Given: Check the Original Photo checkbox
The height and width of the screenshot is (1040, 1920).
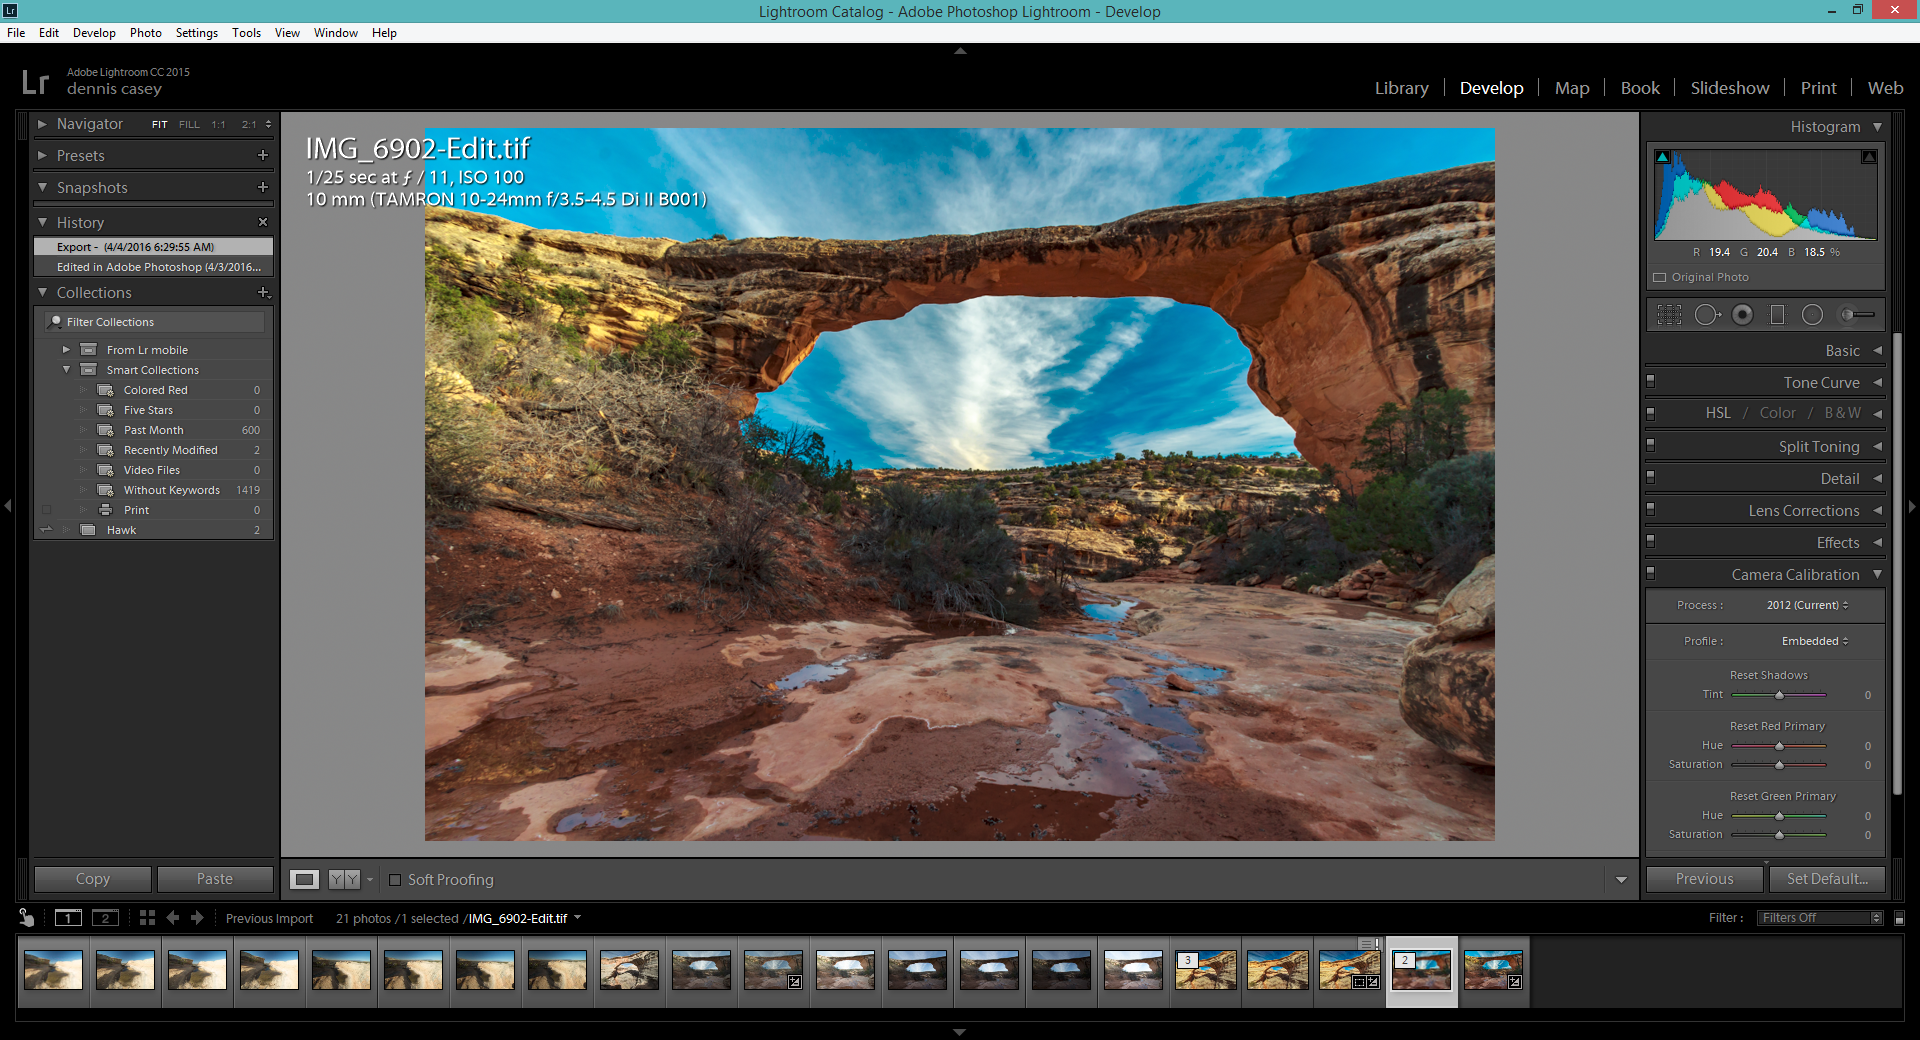Looking at the screenshot, I should pos(1660,278).
